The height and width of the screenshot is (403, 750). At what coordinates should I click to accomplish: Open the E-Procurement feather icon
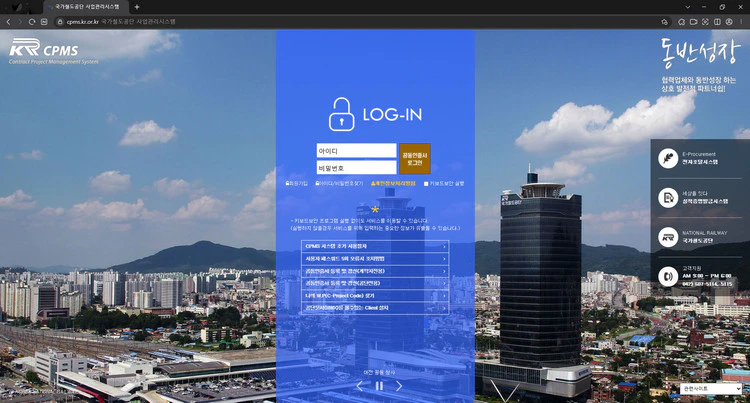[x=668, y=158]
